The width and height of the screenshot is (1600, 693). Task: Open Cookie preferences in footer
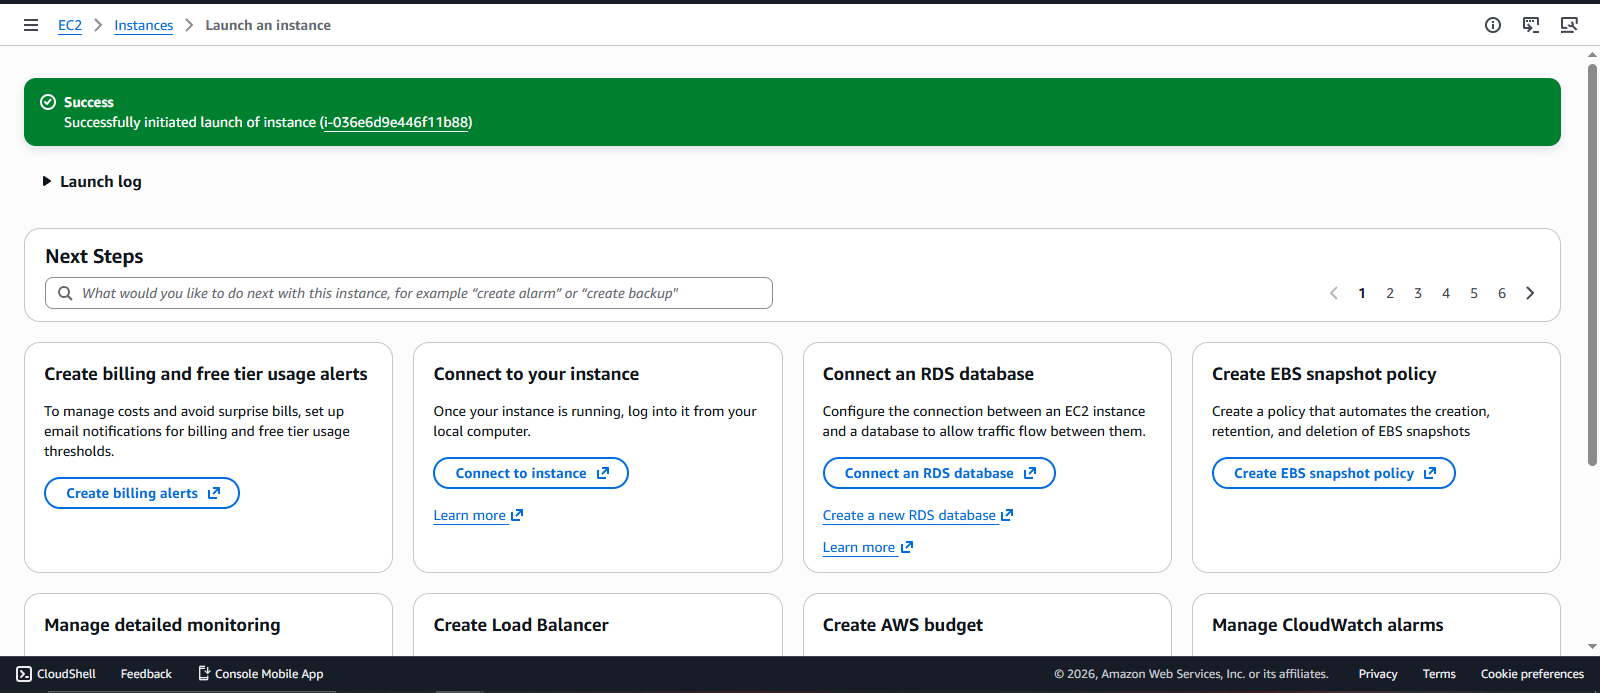[x=1532, y=674]
